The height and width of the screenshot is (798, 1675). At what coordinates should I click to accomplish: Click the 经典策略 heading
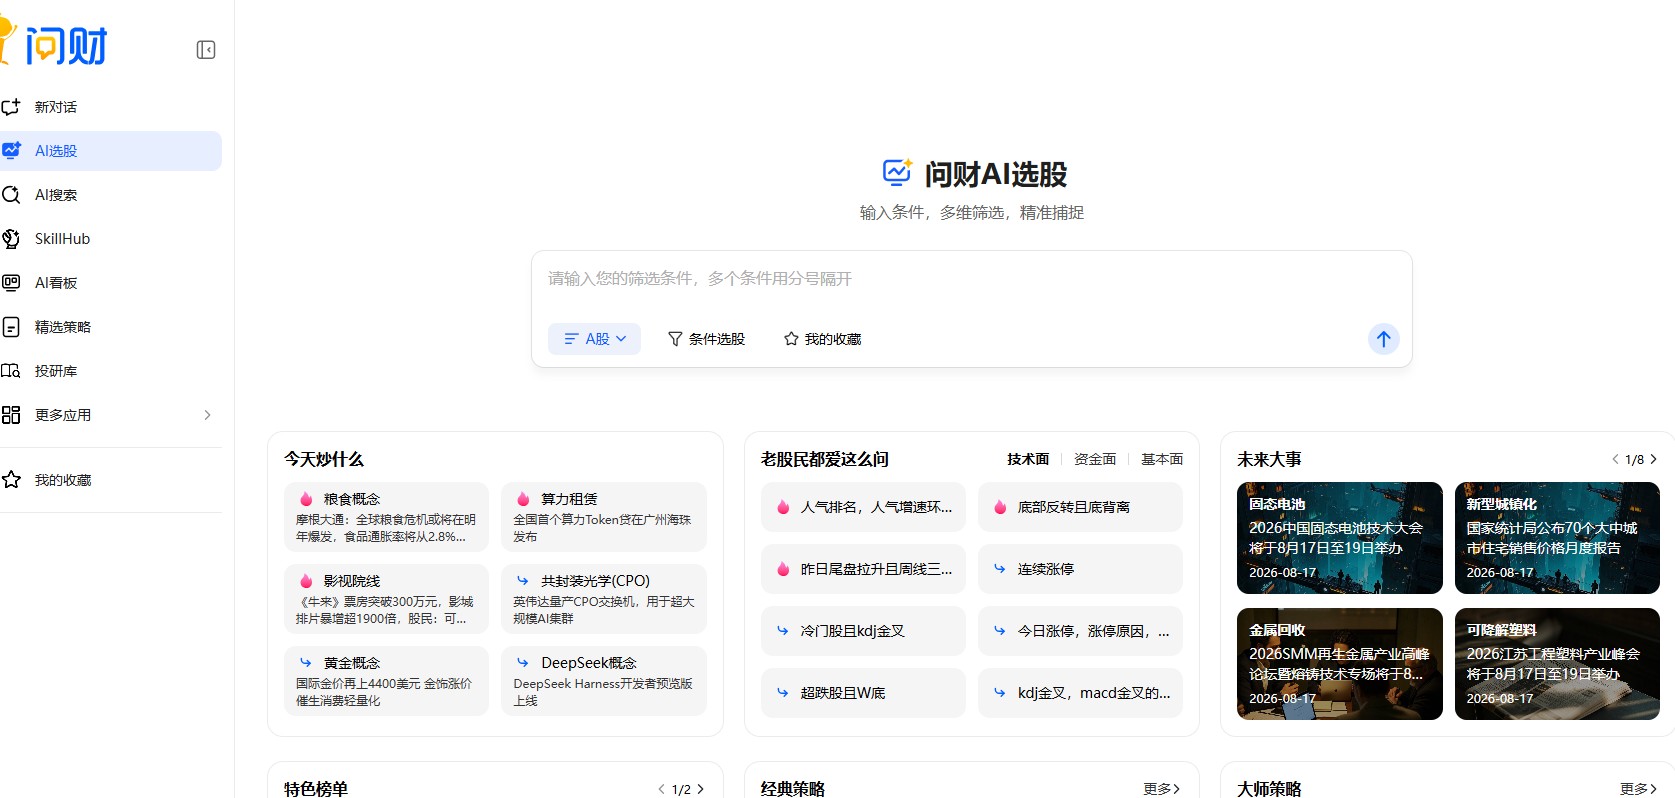tap(793, 789)
